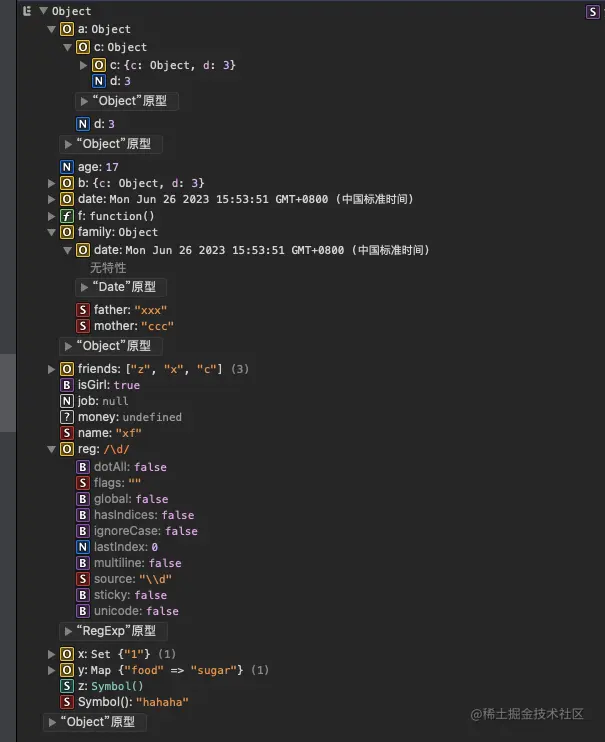
Task: Select the 'money: undefined' property row
Action: click(121, 417)
